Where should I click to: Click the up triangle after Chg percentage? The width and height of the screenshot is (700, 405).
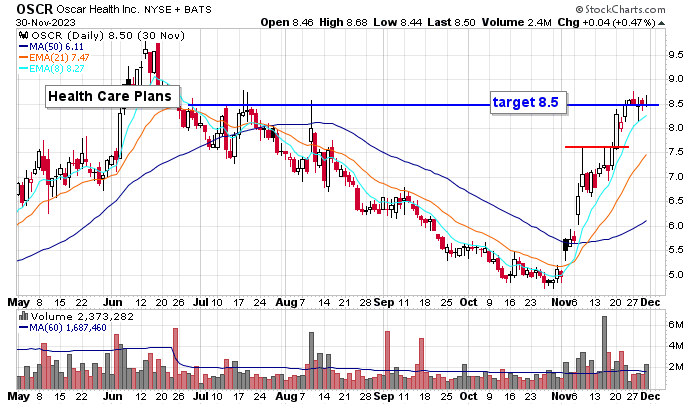click(661, 22)
